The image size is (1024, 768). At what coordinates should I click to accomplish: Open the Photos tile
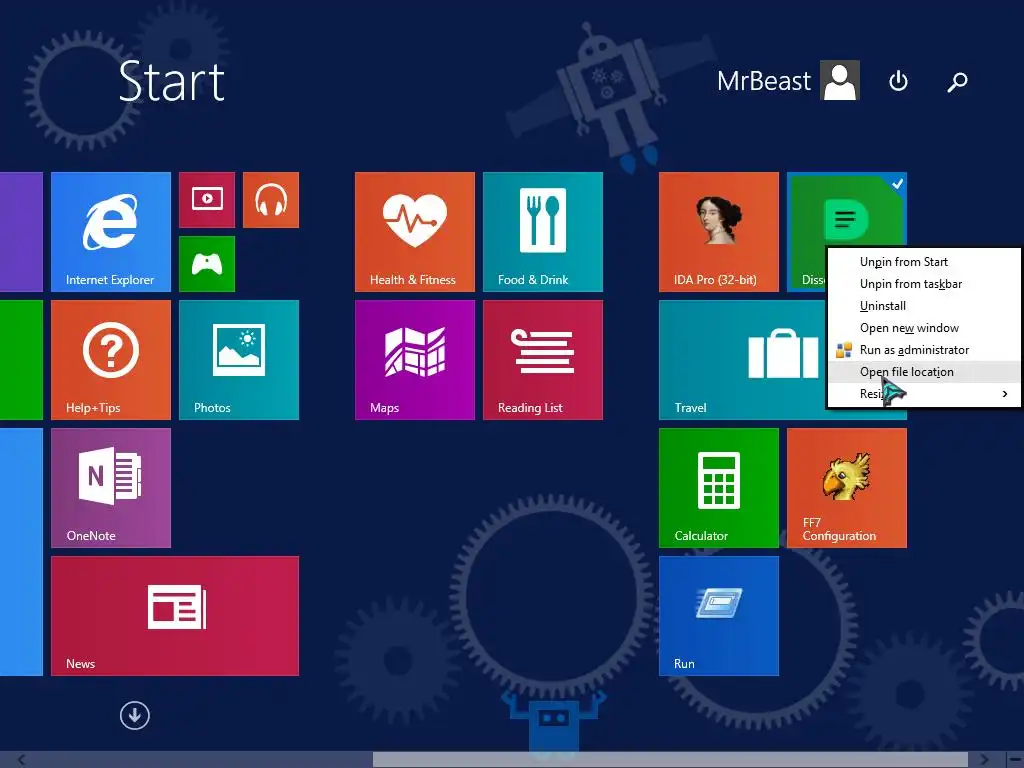pos(239,360)
